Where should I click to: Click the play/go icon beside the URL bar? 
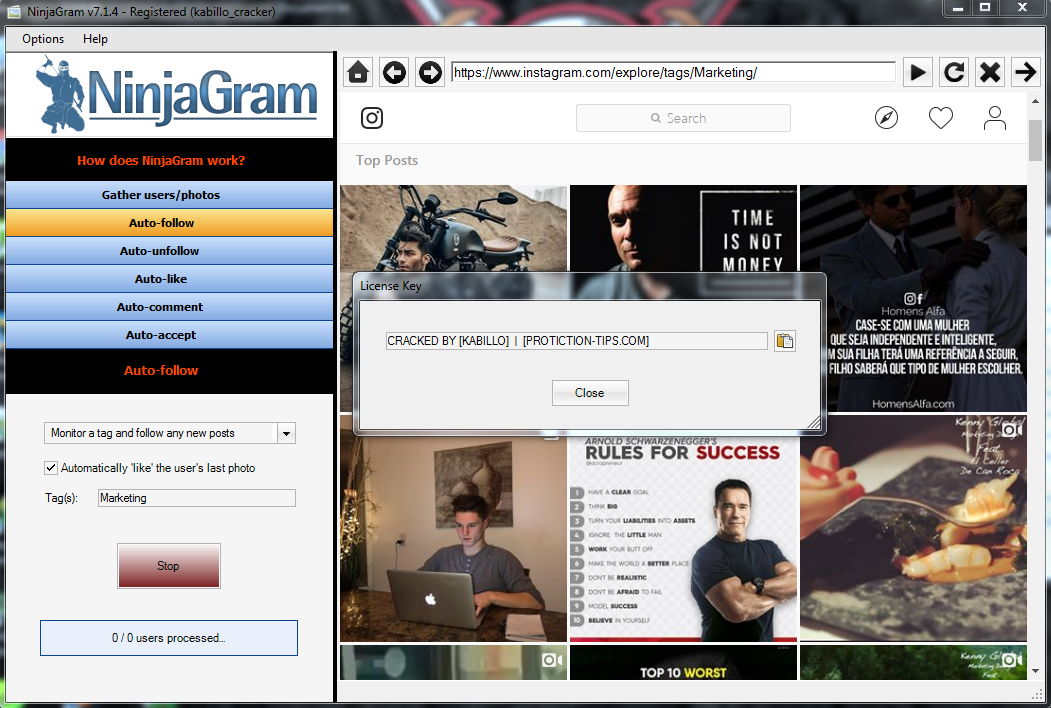918,72
